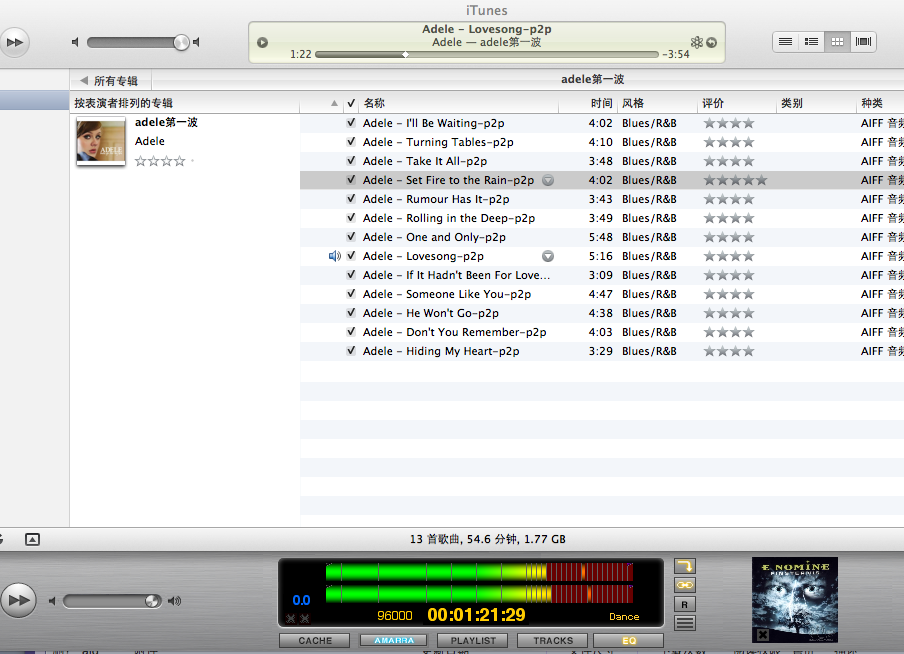Uncheck Take It All-p2p track
Screen dimensions: 904x654
pos(351,161)
